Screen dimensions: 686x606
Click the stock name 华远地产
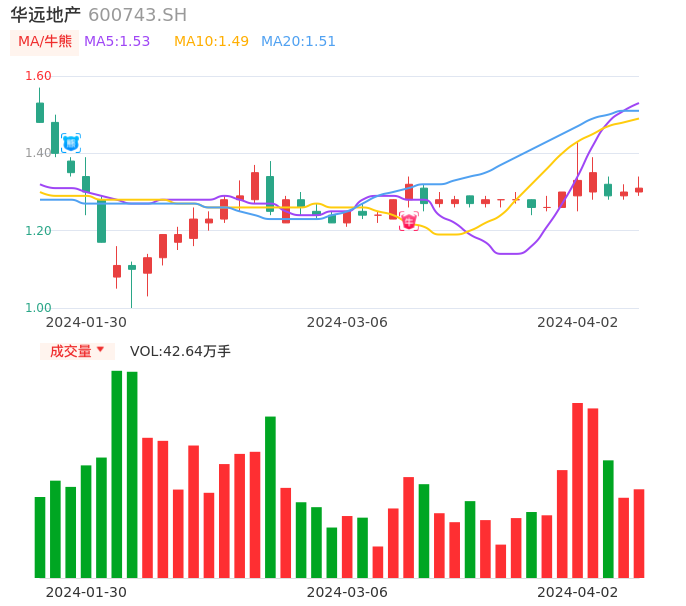pyautogui.click(x=46, y=15)
